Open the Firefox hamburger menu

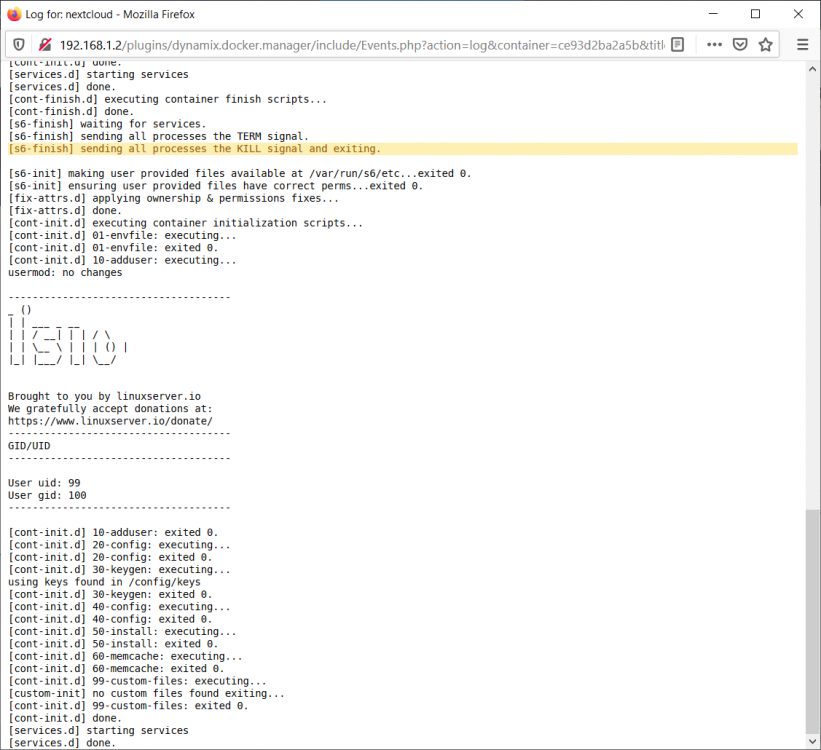[x=802, y=45]
